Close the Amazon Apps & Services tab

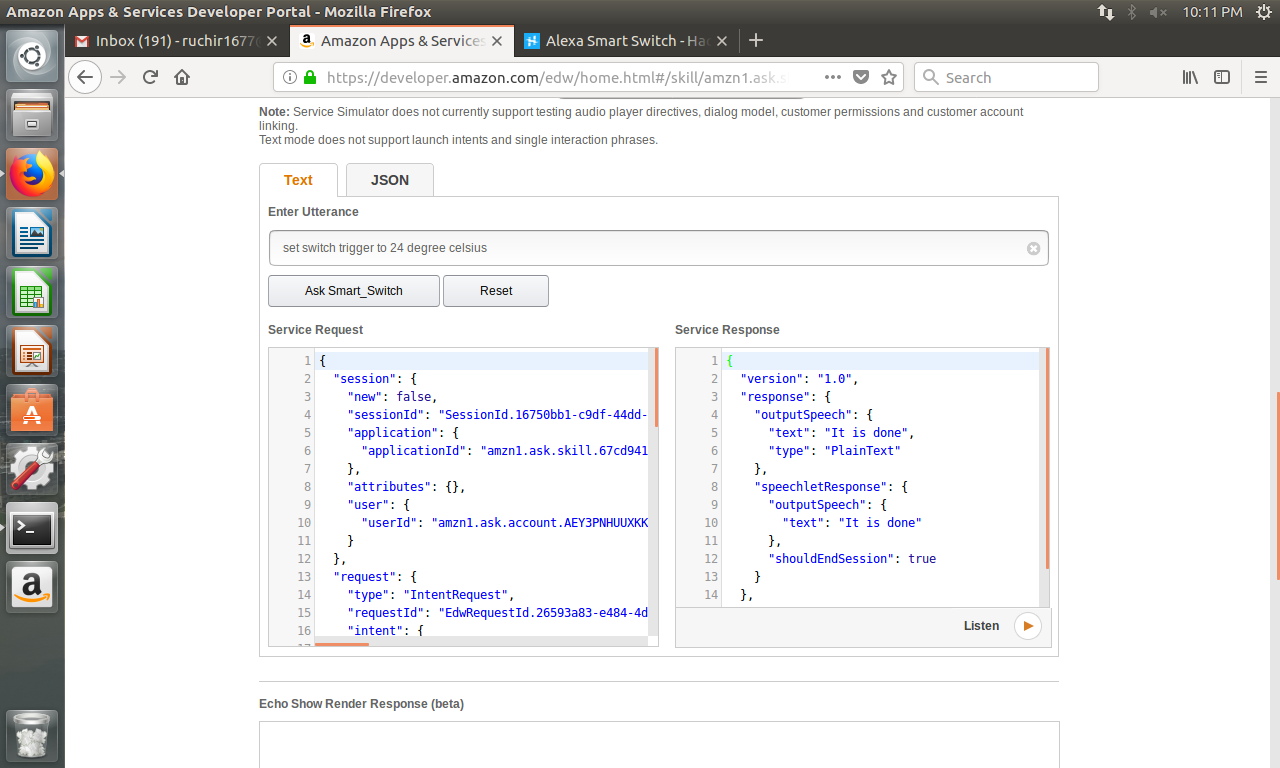pyautogui.click(x=497, y=41)
